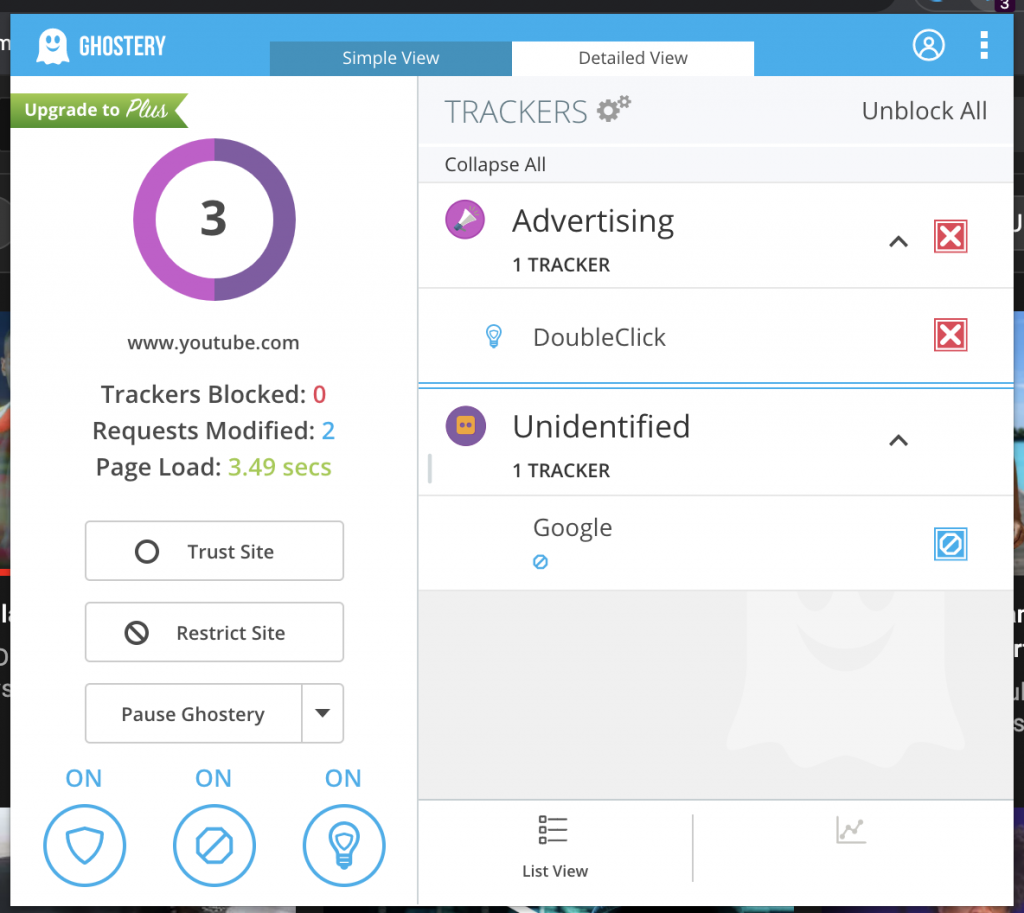The image size is (1024, 913).
Task: Click the DoubleClick lightbulb icon
Action: (494, 336)
